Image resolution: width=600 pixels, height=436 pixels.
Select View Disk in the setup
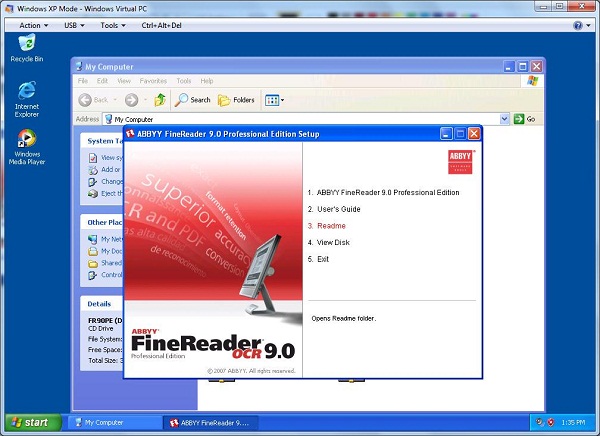tap(329, 242)
